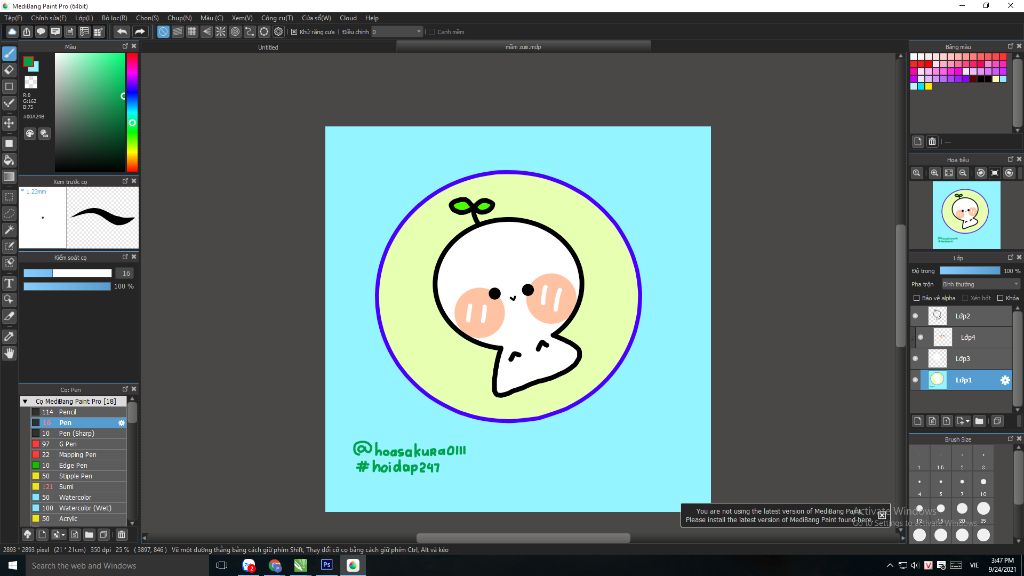Open the 'Bộ lọc(R)' menu
Image resolution: width=1024 pixels, height=576 pixels.
pos(114,18)
